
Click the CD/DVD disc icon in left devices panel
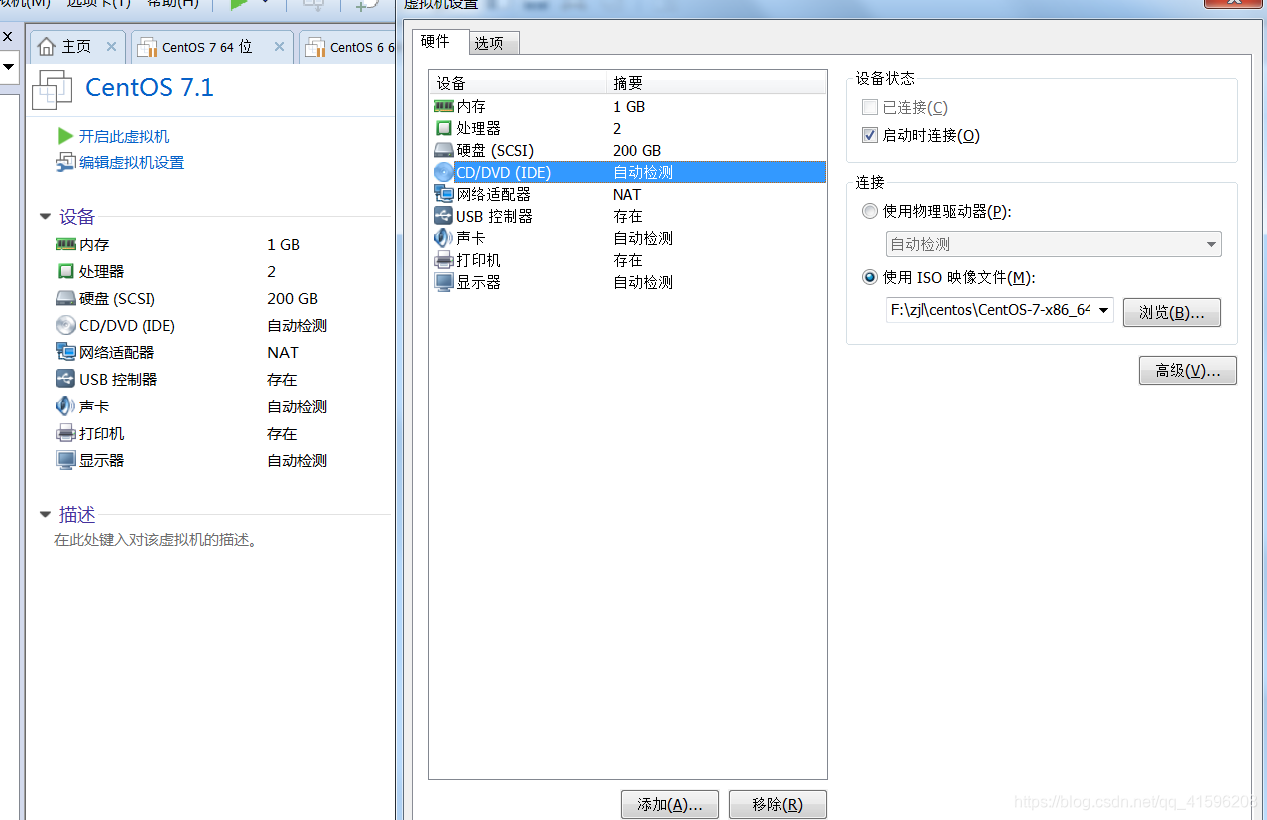(65, 325)
